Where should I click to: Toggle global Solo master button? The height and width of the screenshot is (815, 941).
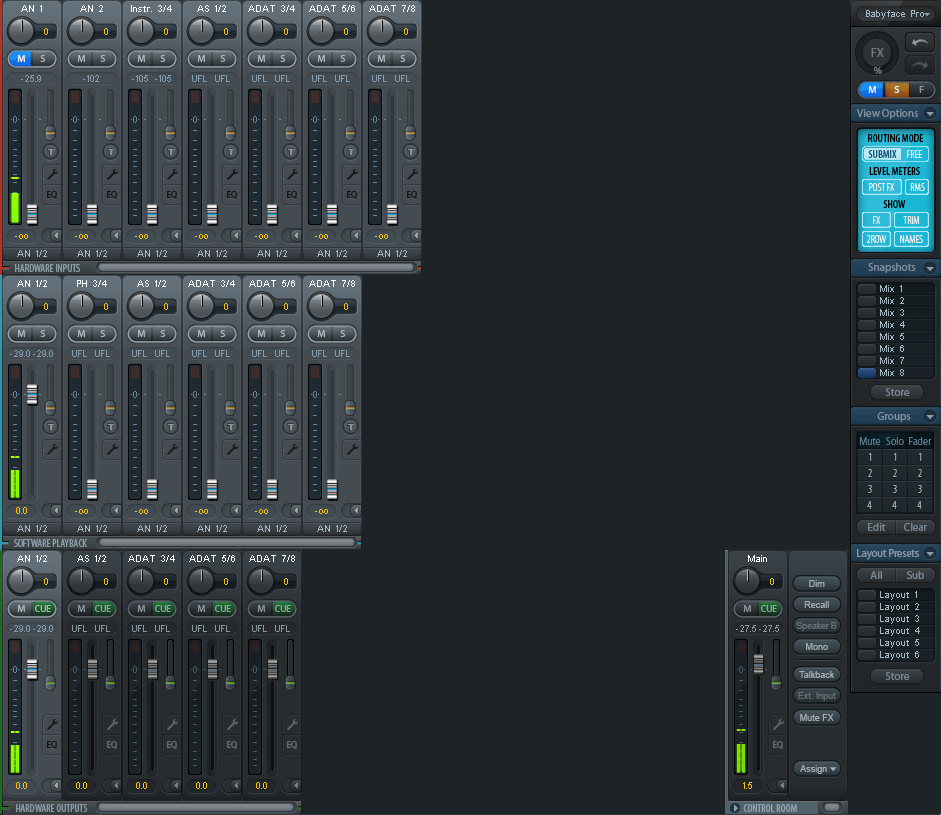[x=897, y=90]
